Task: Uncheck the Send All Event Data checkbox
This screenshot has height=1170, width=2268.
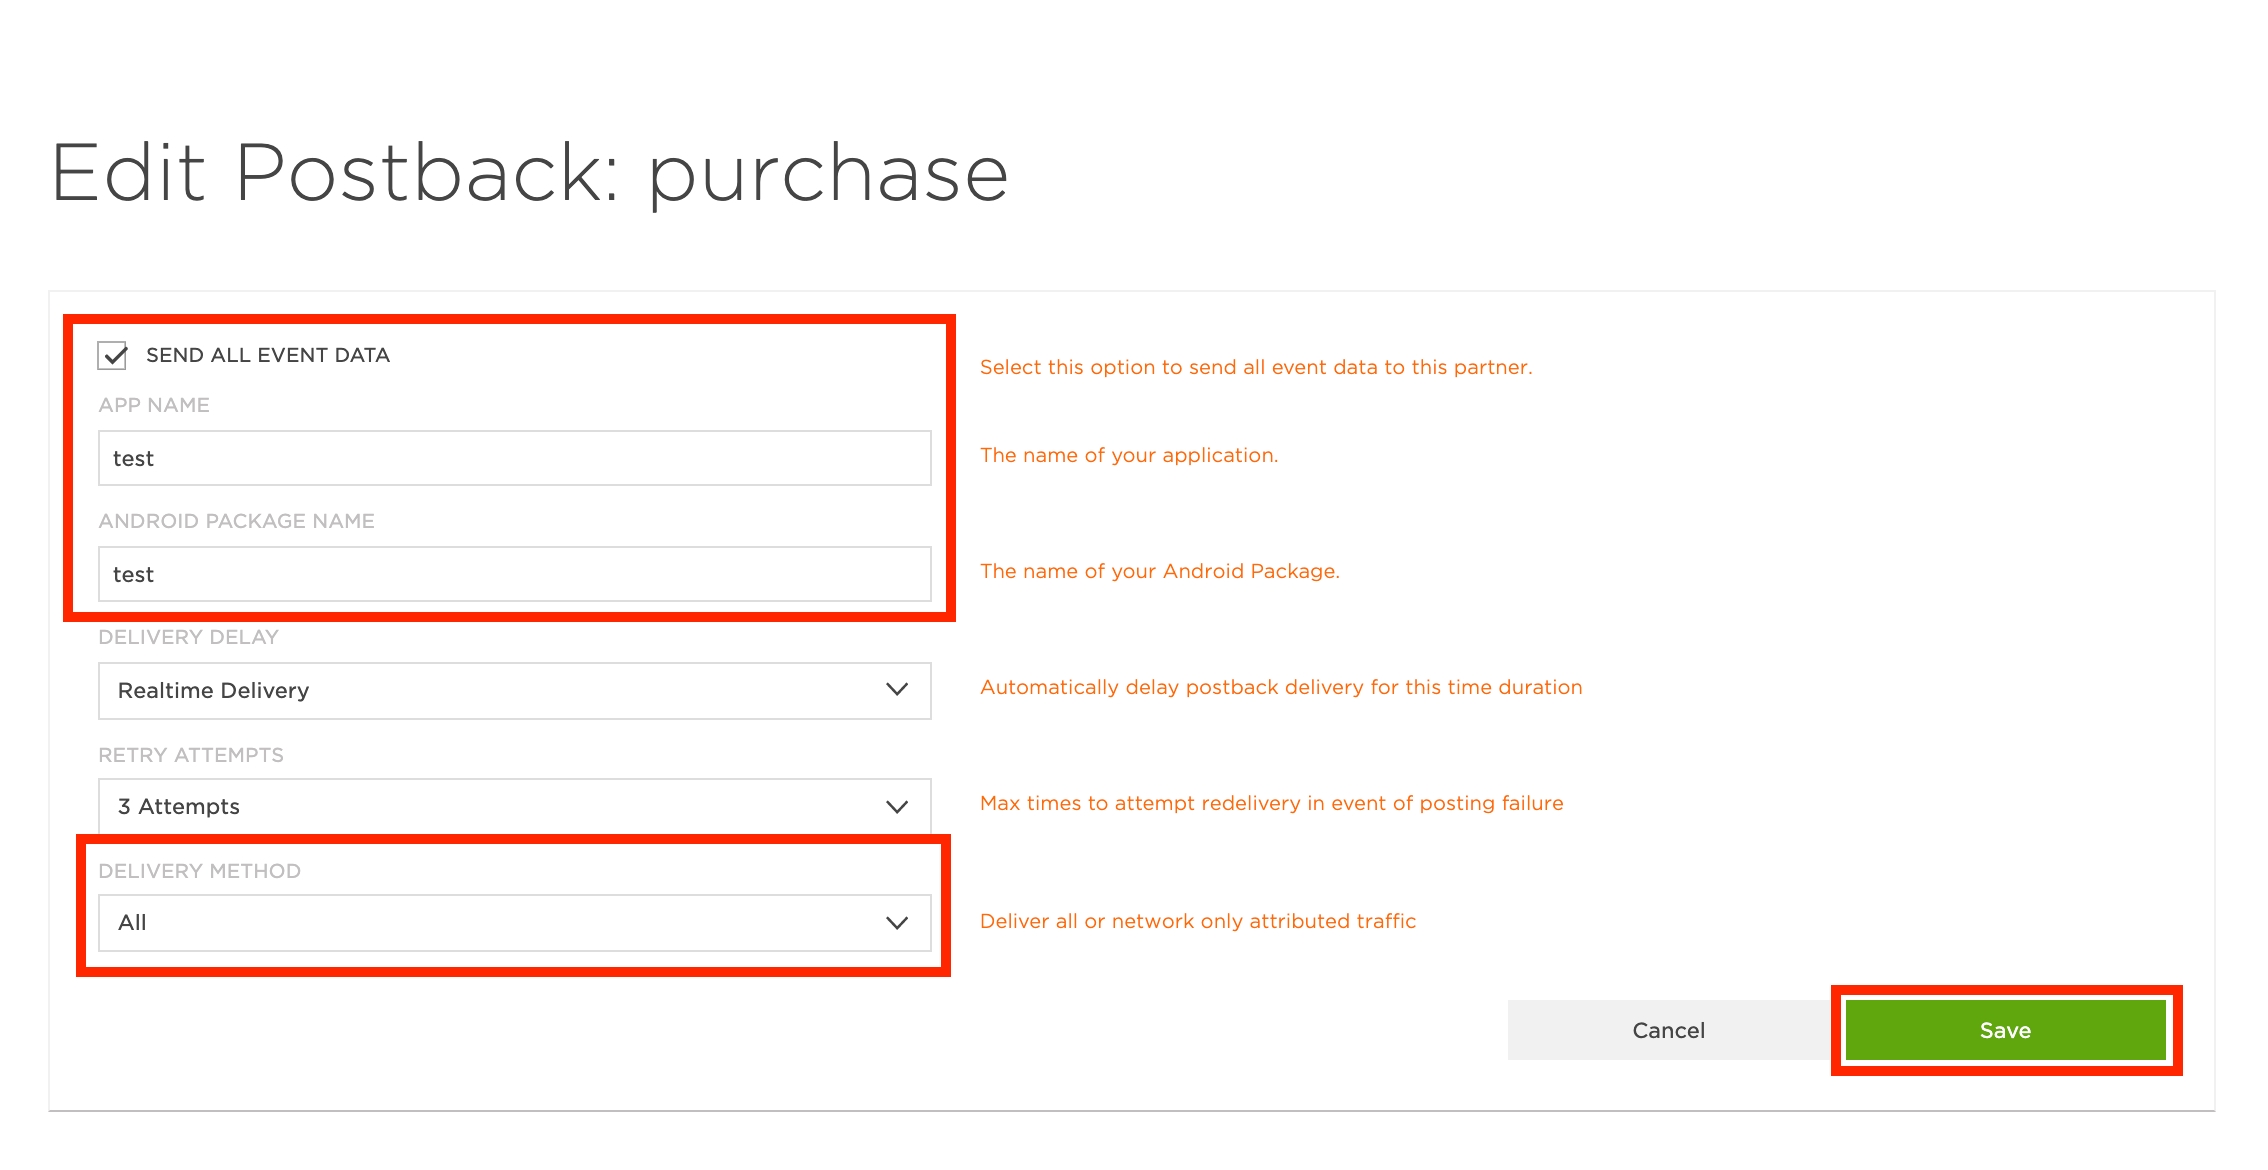Action: [x=113, y=355]
